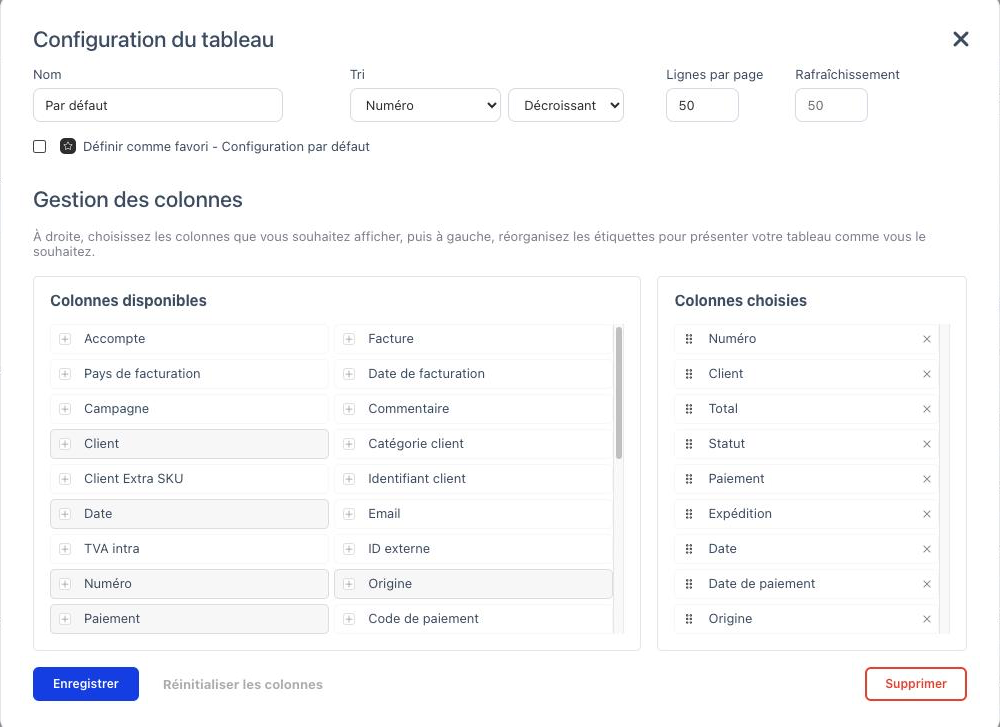1000x727 pixels.
Task: Select the Numéro available column row
Action: (x=189, y=584)
